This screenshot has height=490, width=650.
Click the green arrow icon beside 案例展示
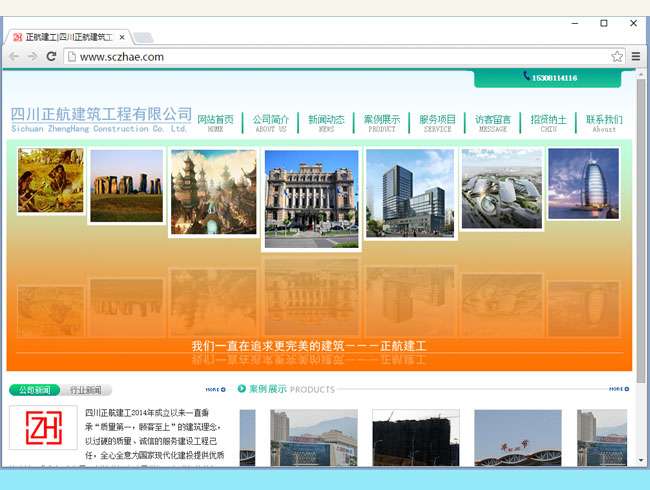click(x=242, y=388)
